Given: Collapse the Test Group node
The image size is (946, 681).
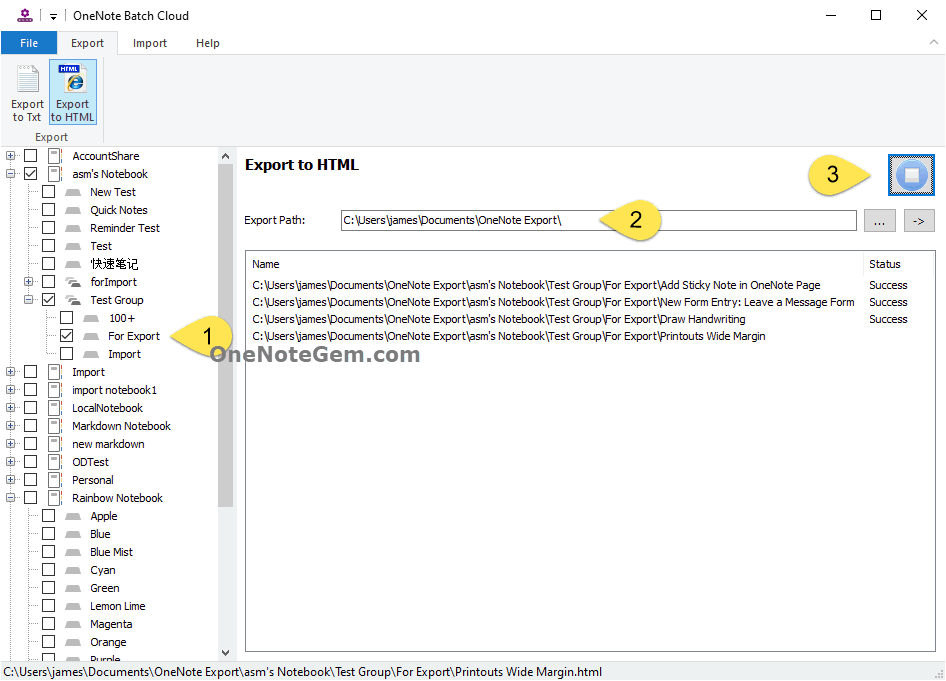Looking at the screenshot, I should [x=28, y=300].
